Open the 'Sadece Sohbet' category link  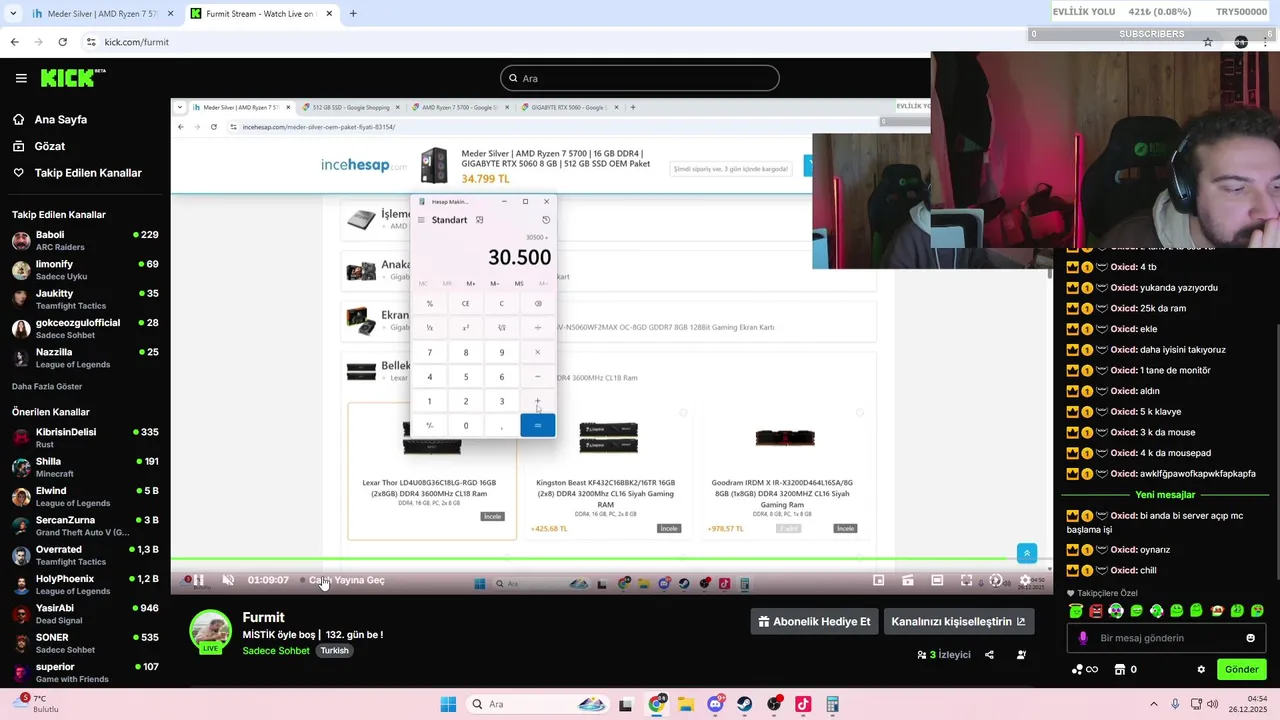point(276,650)
